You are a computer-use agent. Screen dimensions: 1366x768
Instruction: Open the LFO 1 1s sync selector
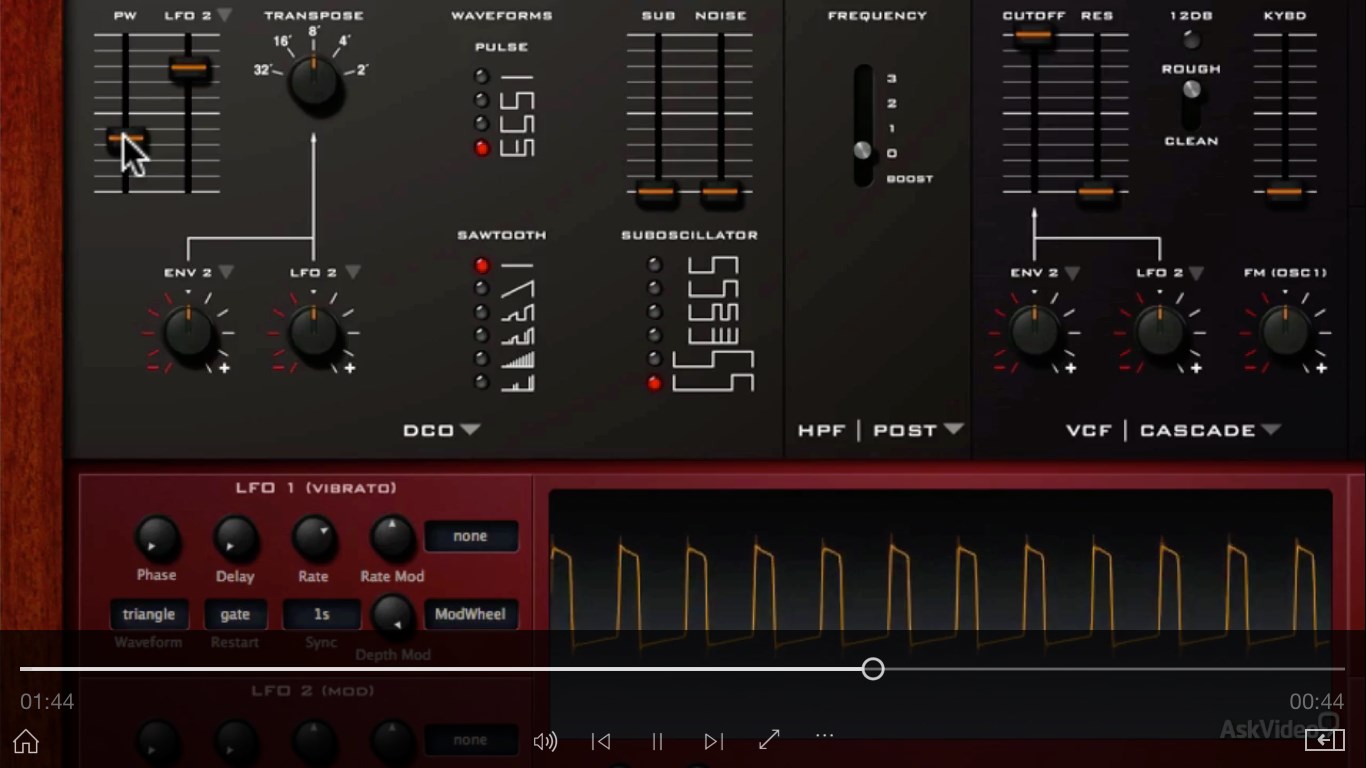(321, 614)
